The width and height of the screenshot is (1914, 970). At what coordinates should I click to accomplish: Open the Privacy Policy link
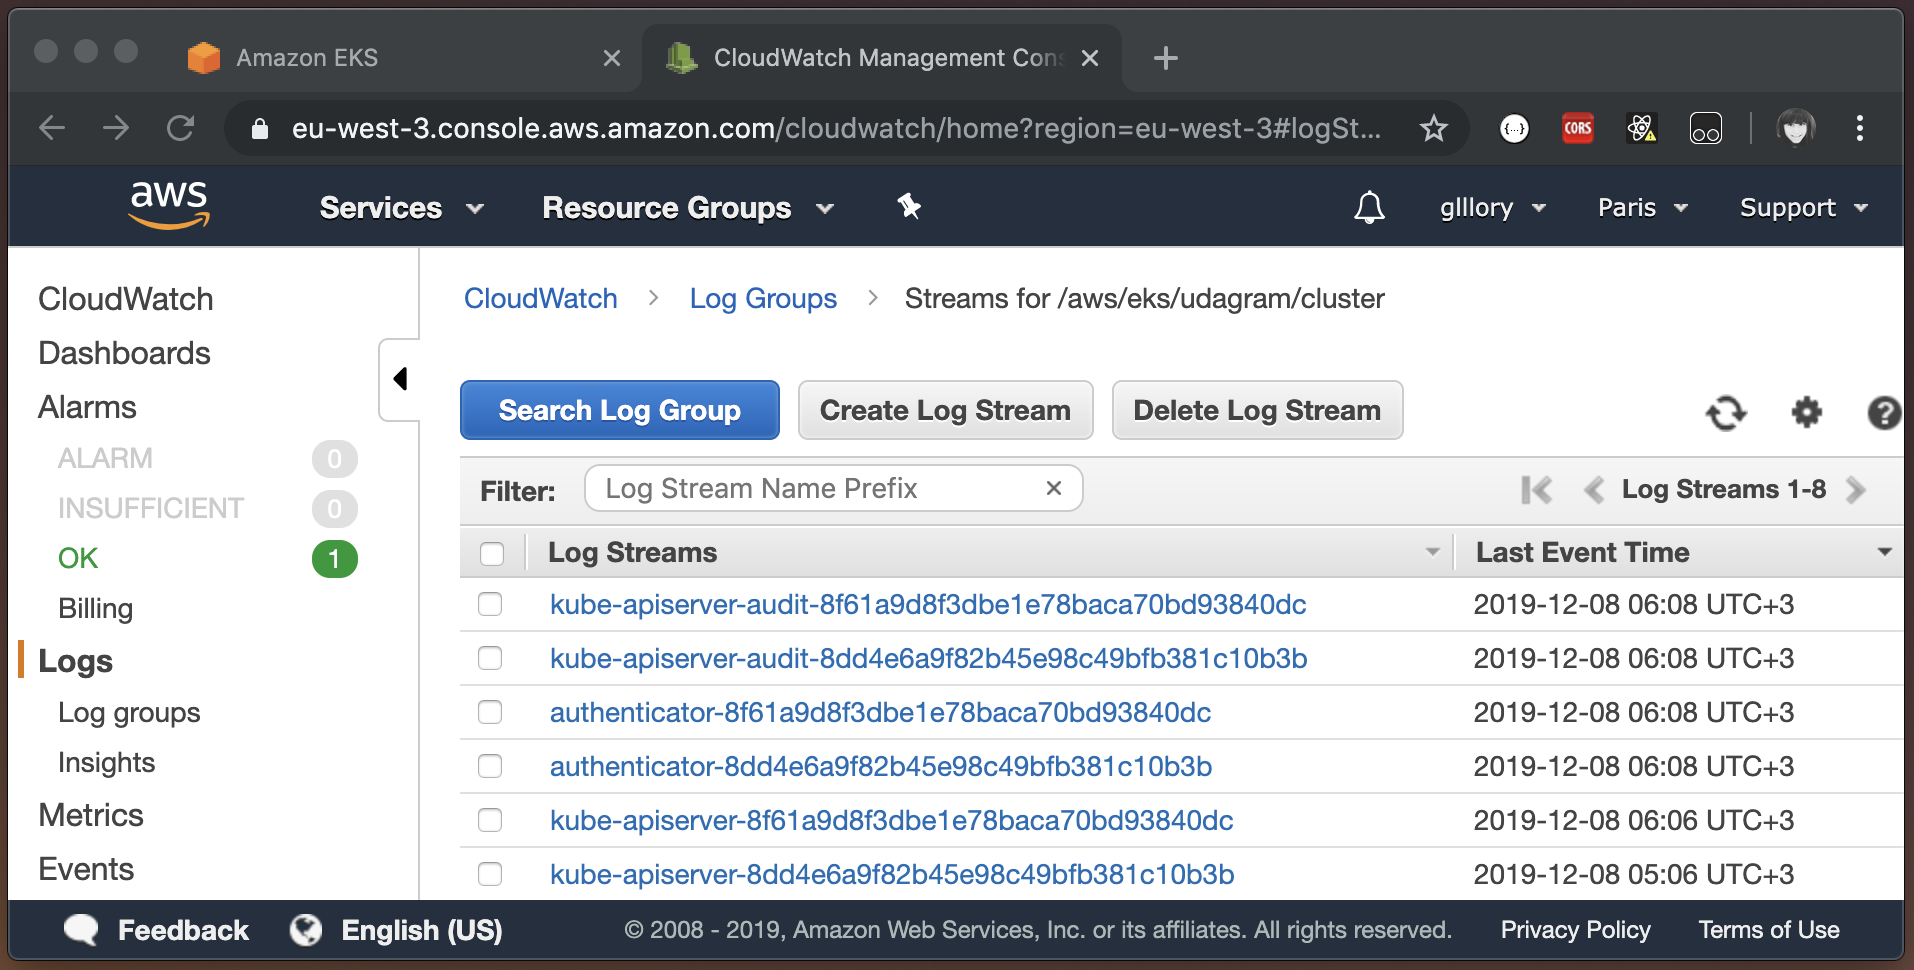pos(1575,930)
